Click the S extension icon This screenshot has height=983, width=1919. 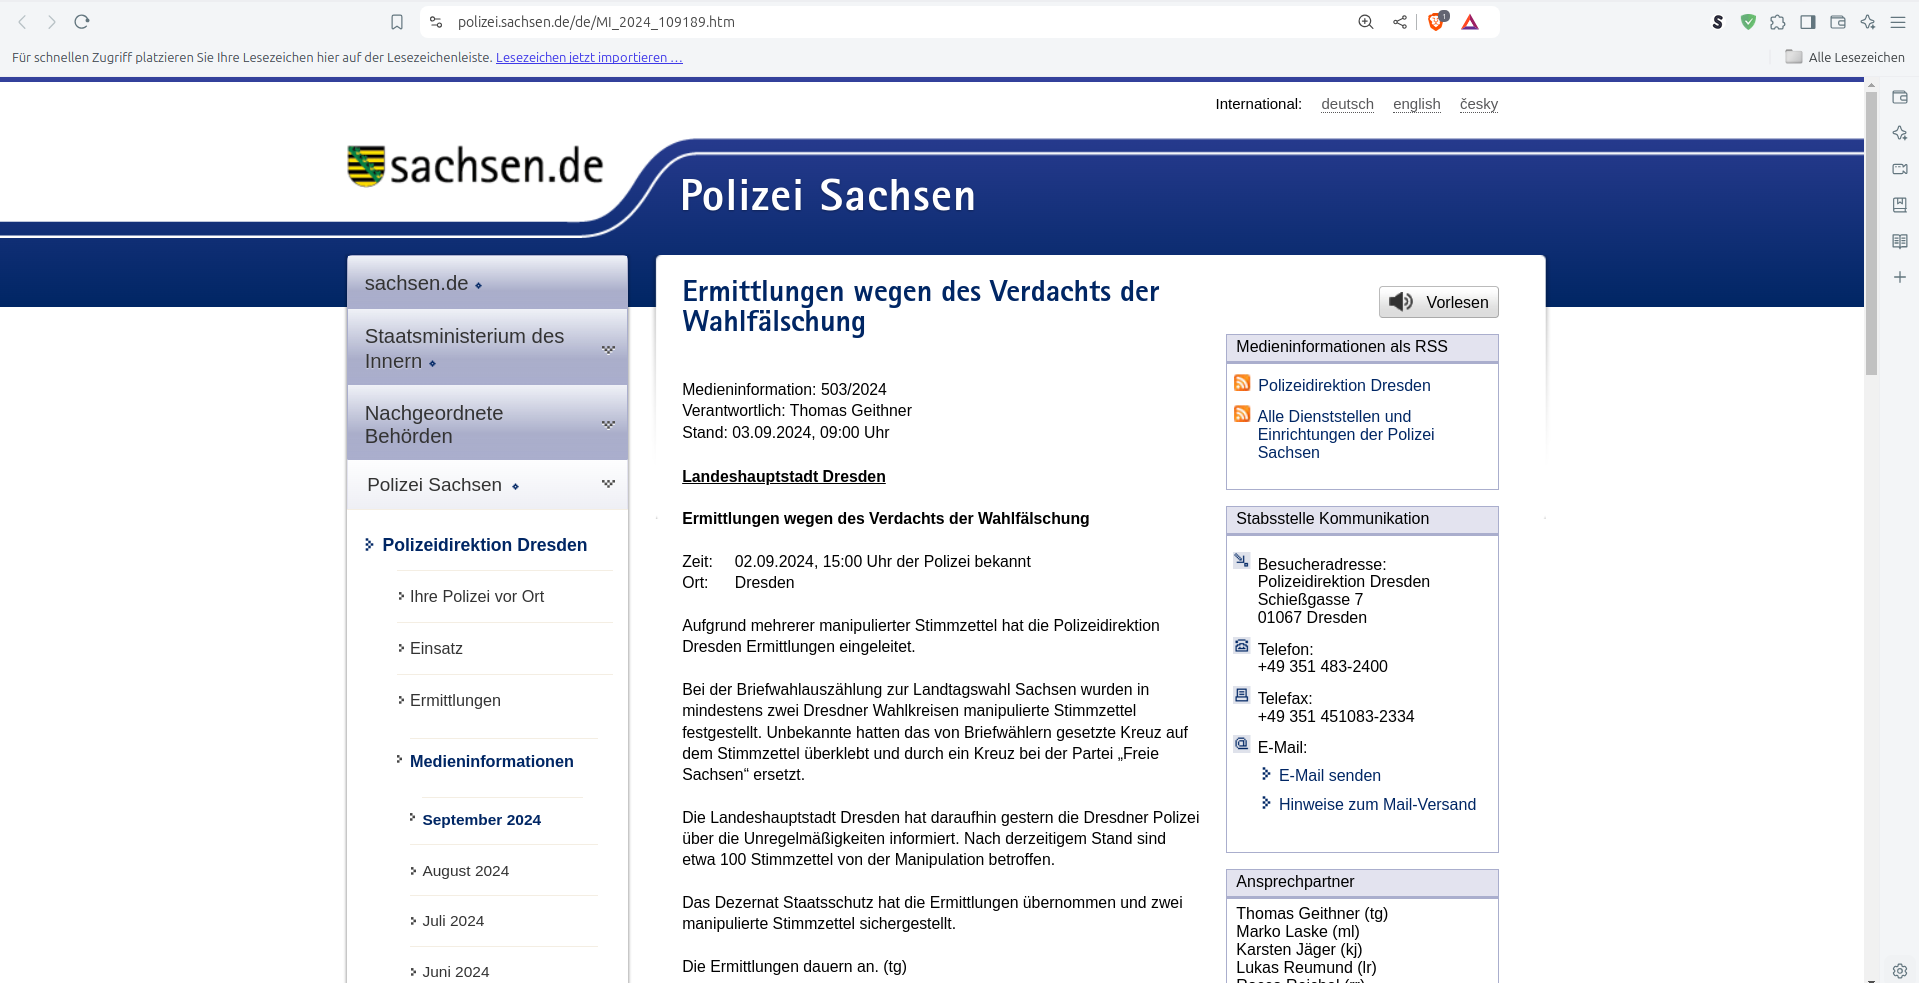coord(1718,22)
